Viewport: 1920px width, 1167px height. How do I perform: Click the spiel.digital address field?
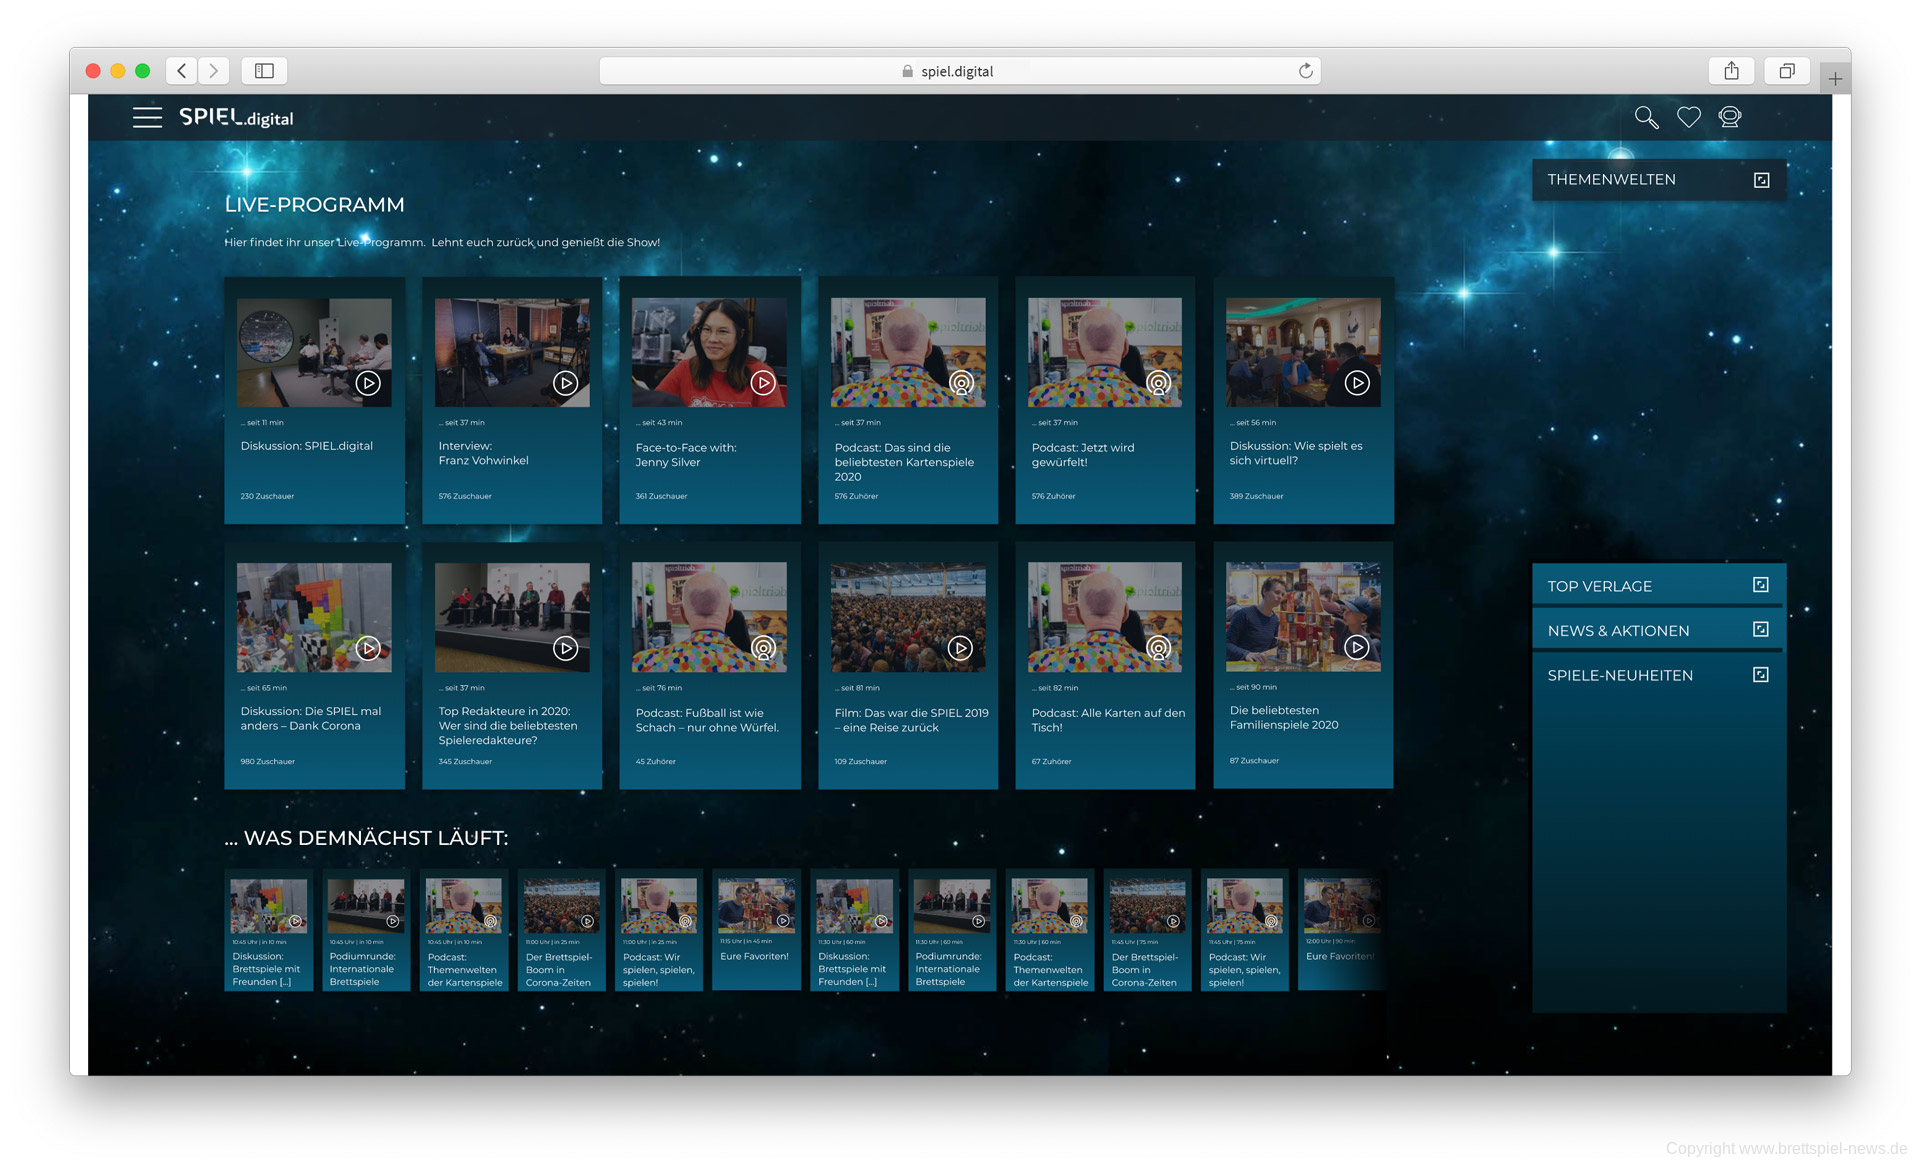tap(957, 71)
